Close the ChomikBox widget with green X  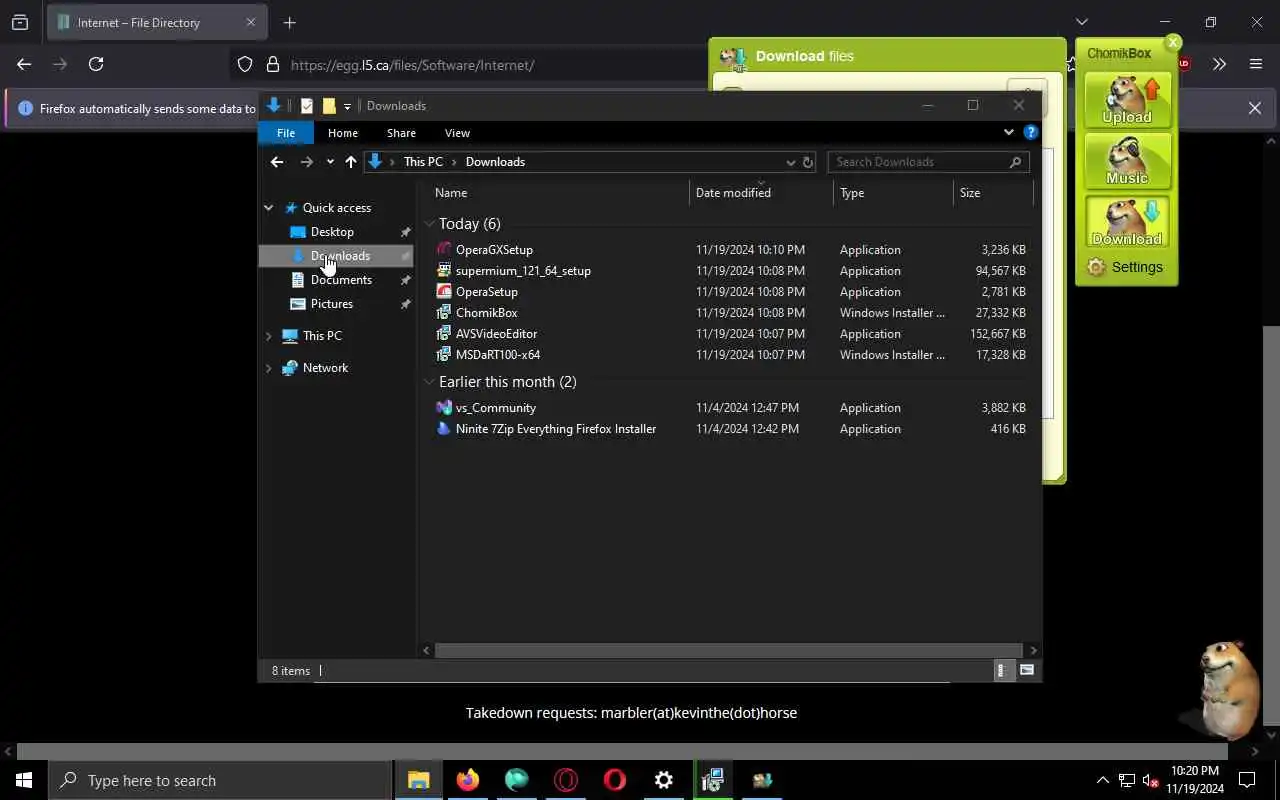1173,42
